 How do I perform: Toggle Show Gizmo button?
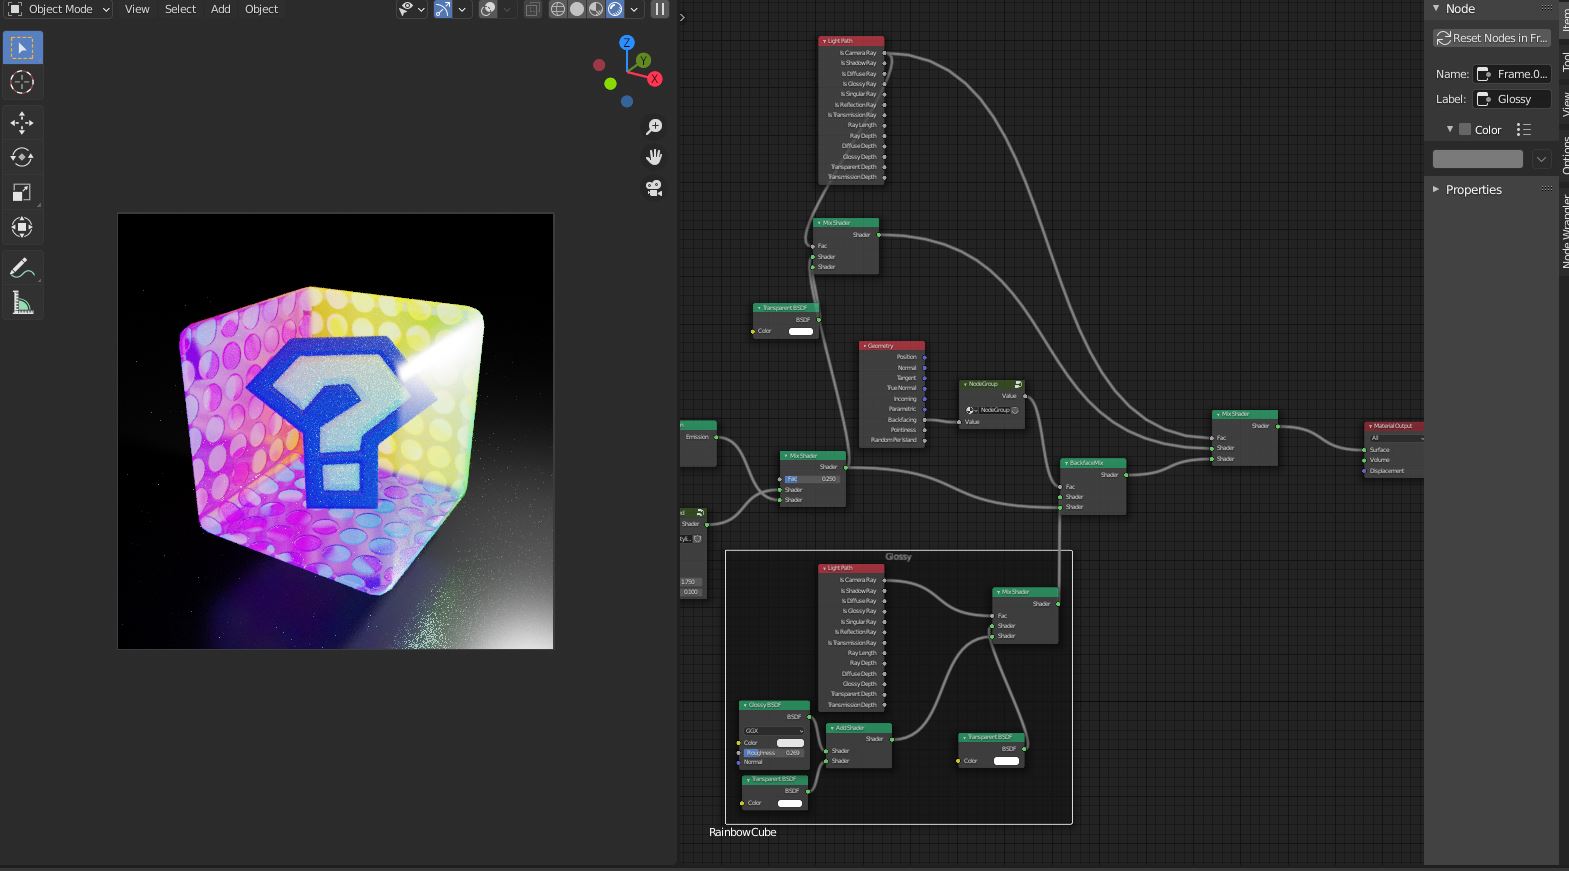point(443,9)
